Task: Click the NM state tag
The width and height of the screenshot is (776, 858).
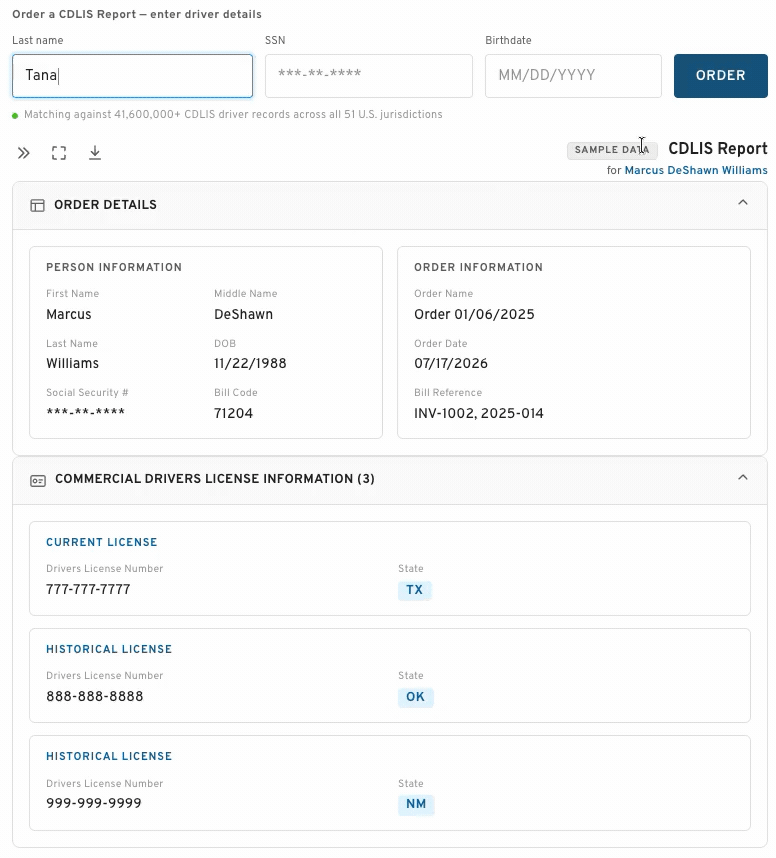Action: point(416,804)
